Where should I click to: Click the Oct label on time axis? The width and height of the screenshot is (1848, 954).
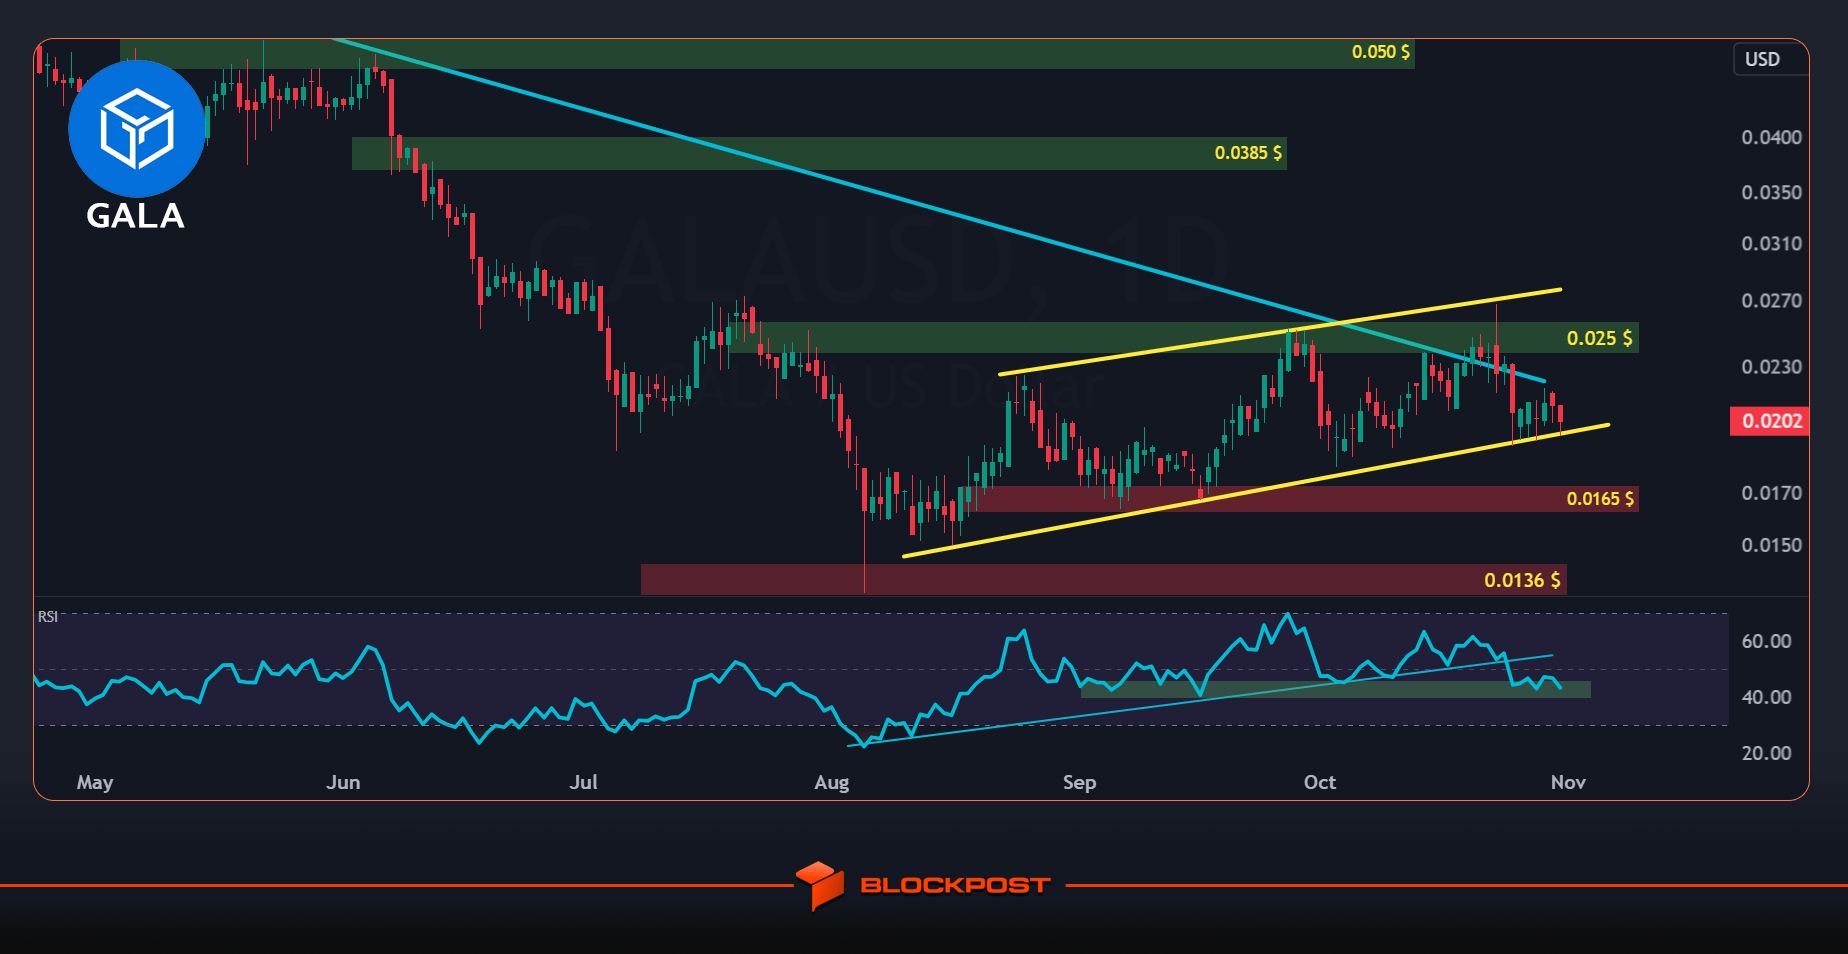tap(1320, 783)
